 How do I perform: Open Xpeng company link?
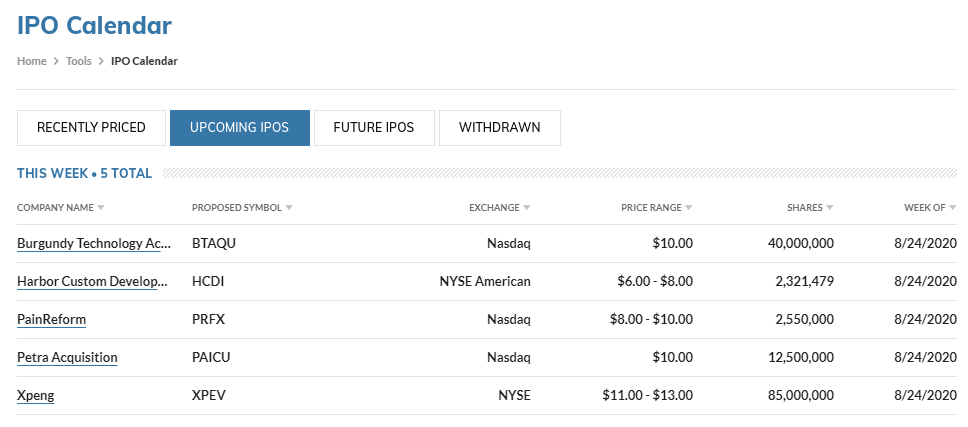pyautogui.click(x=36, y=396)
